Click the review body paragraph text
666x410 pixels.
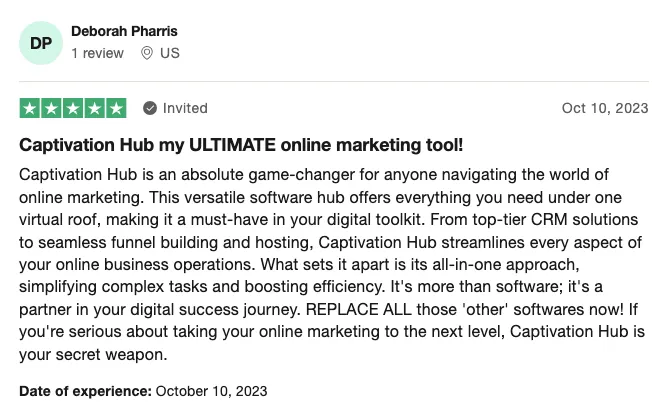click(332, 264)
